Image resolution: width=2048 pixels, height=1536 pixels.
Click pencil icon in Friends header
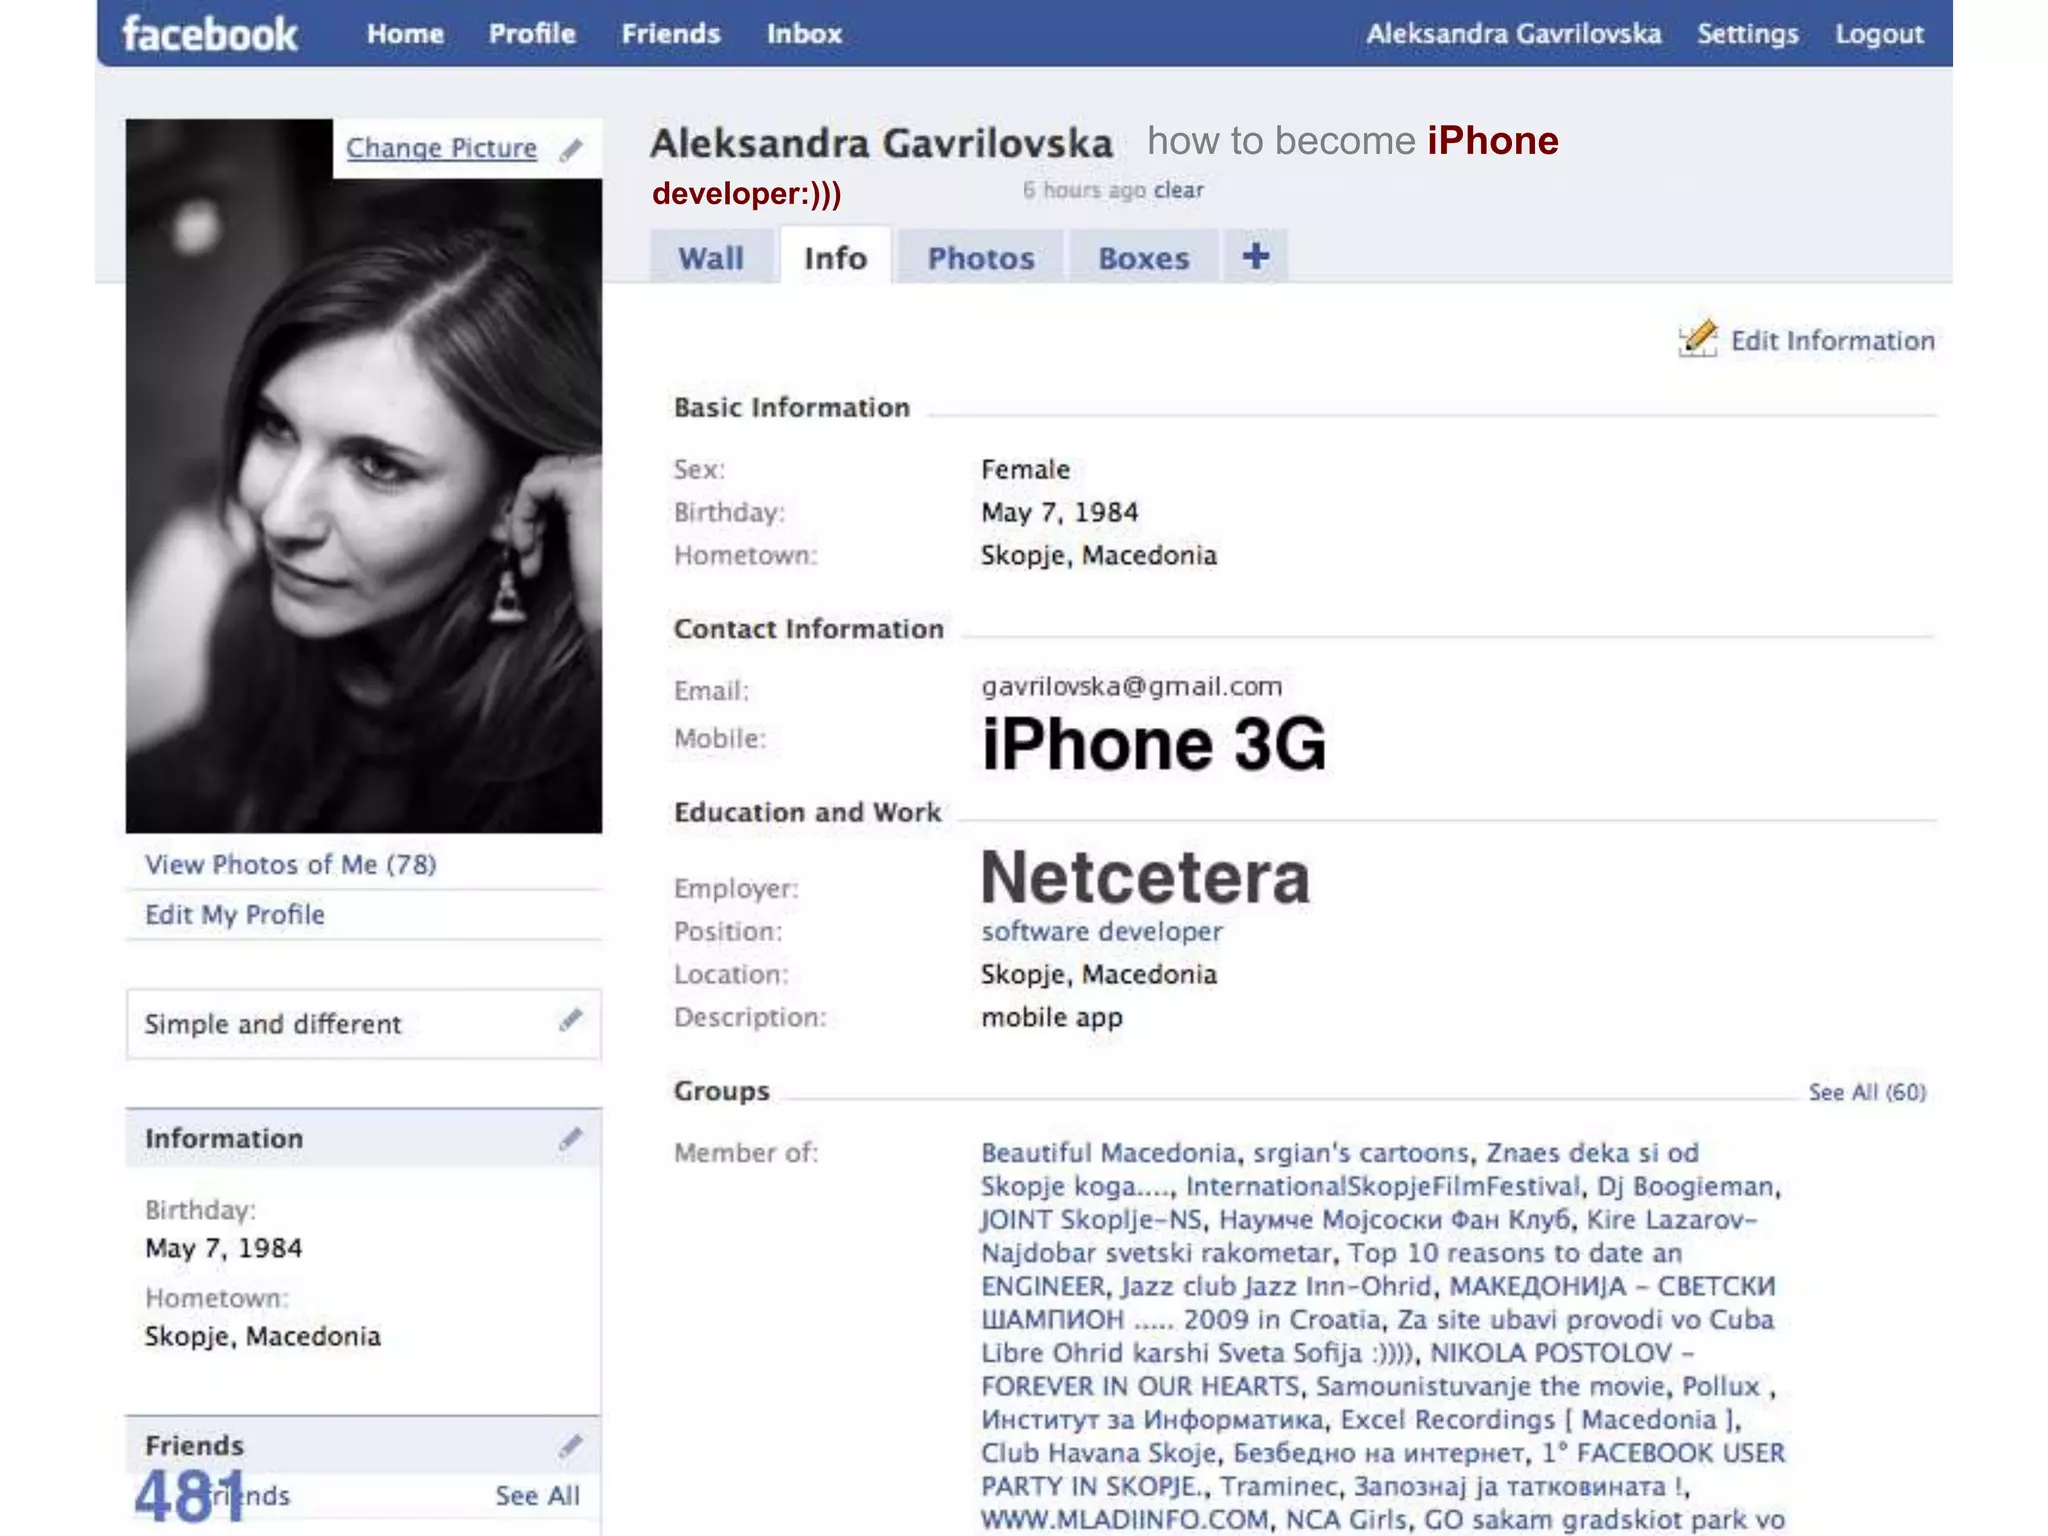570,1445
